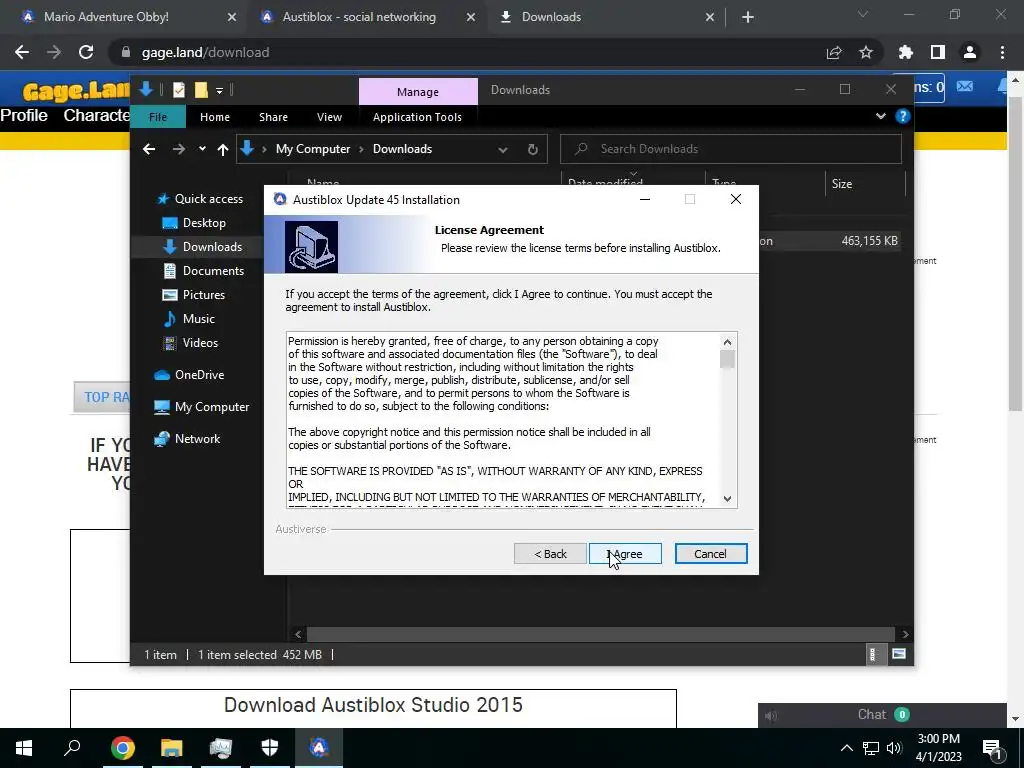Switch to Home ribbon tab

[x=215, y=117]
